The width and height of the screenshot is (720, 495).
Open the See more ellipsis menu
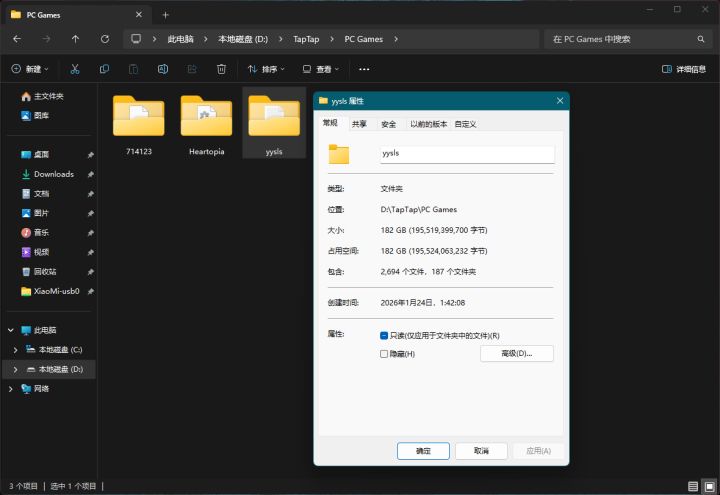(x=364, y=69)
